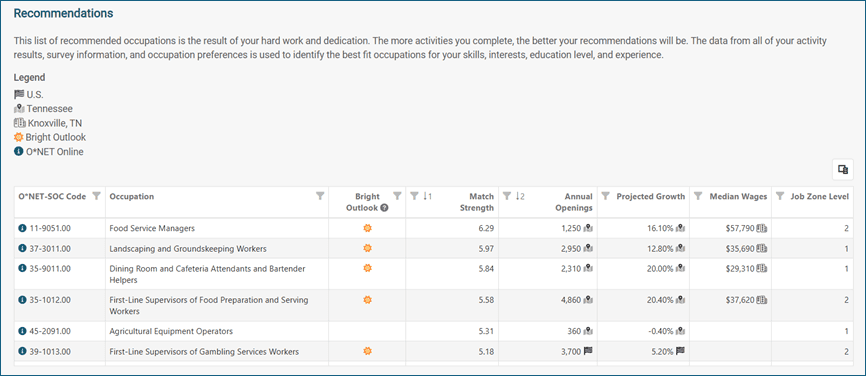
Task: Open O*NET info for Food Service Managers
Action: pyautogui.click(x=22, y=228)
